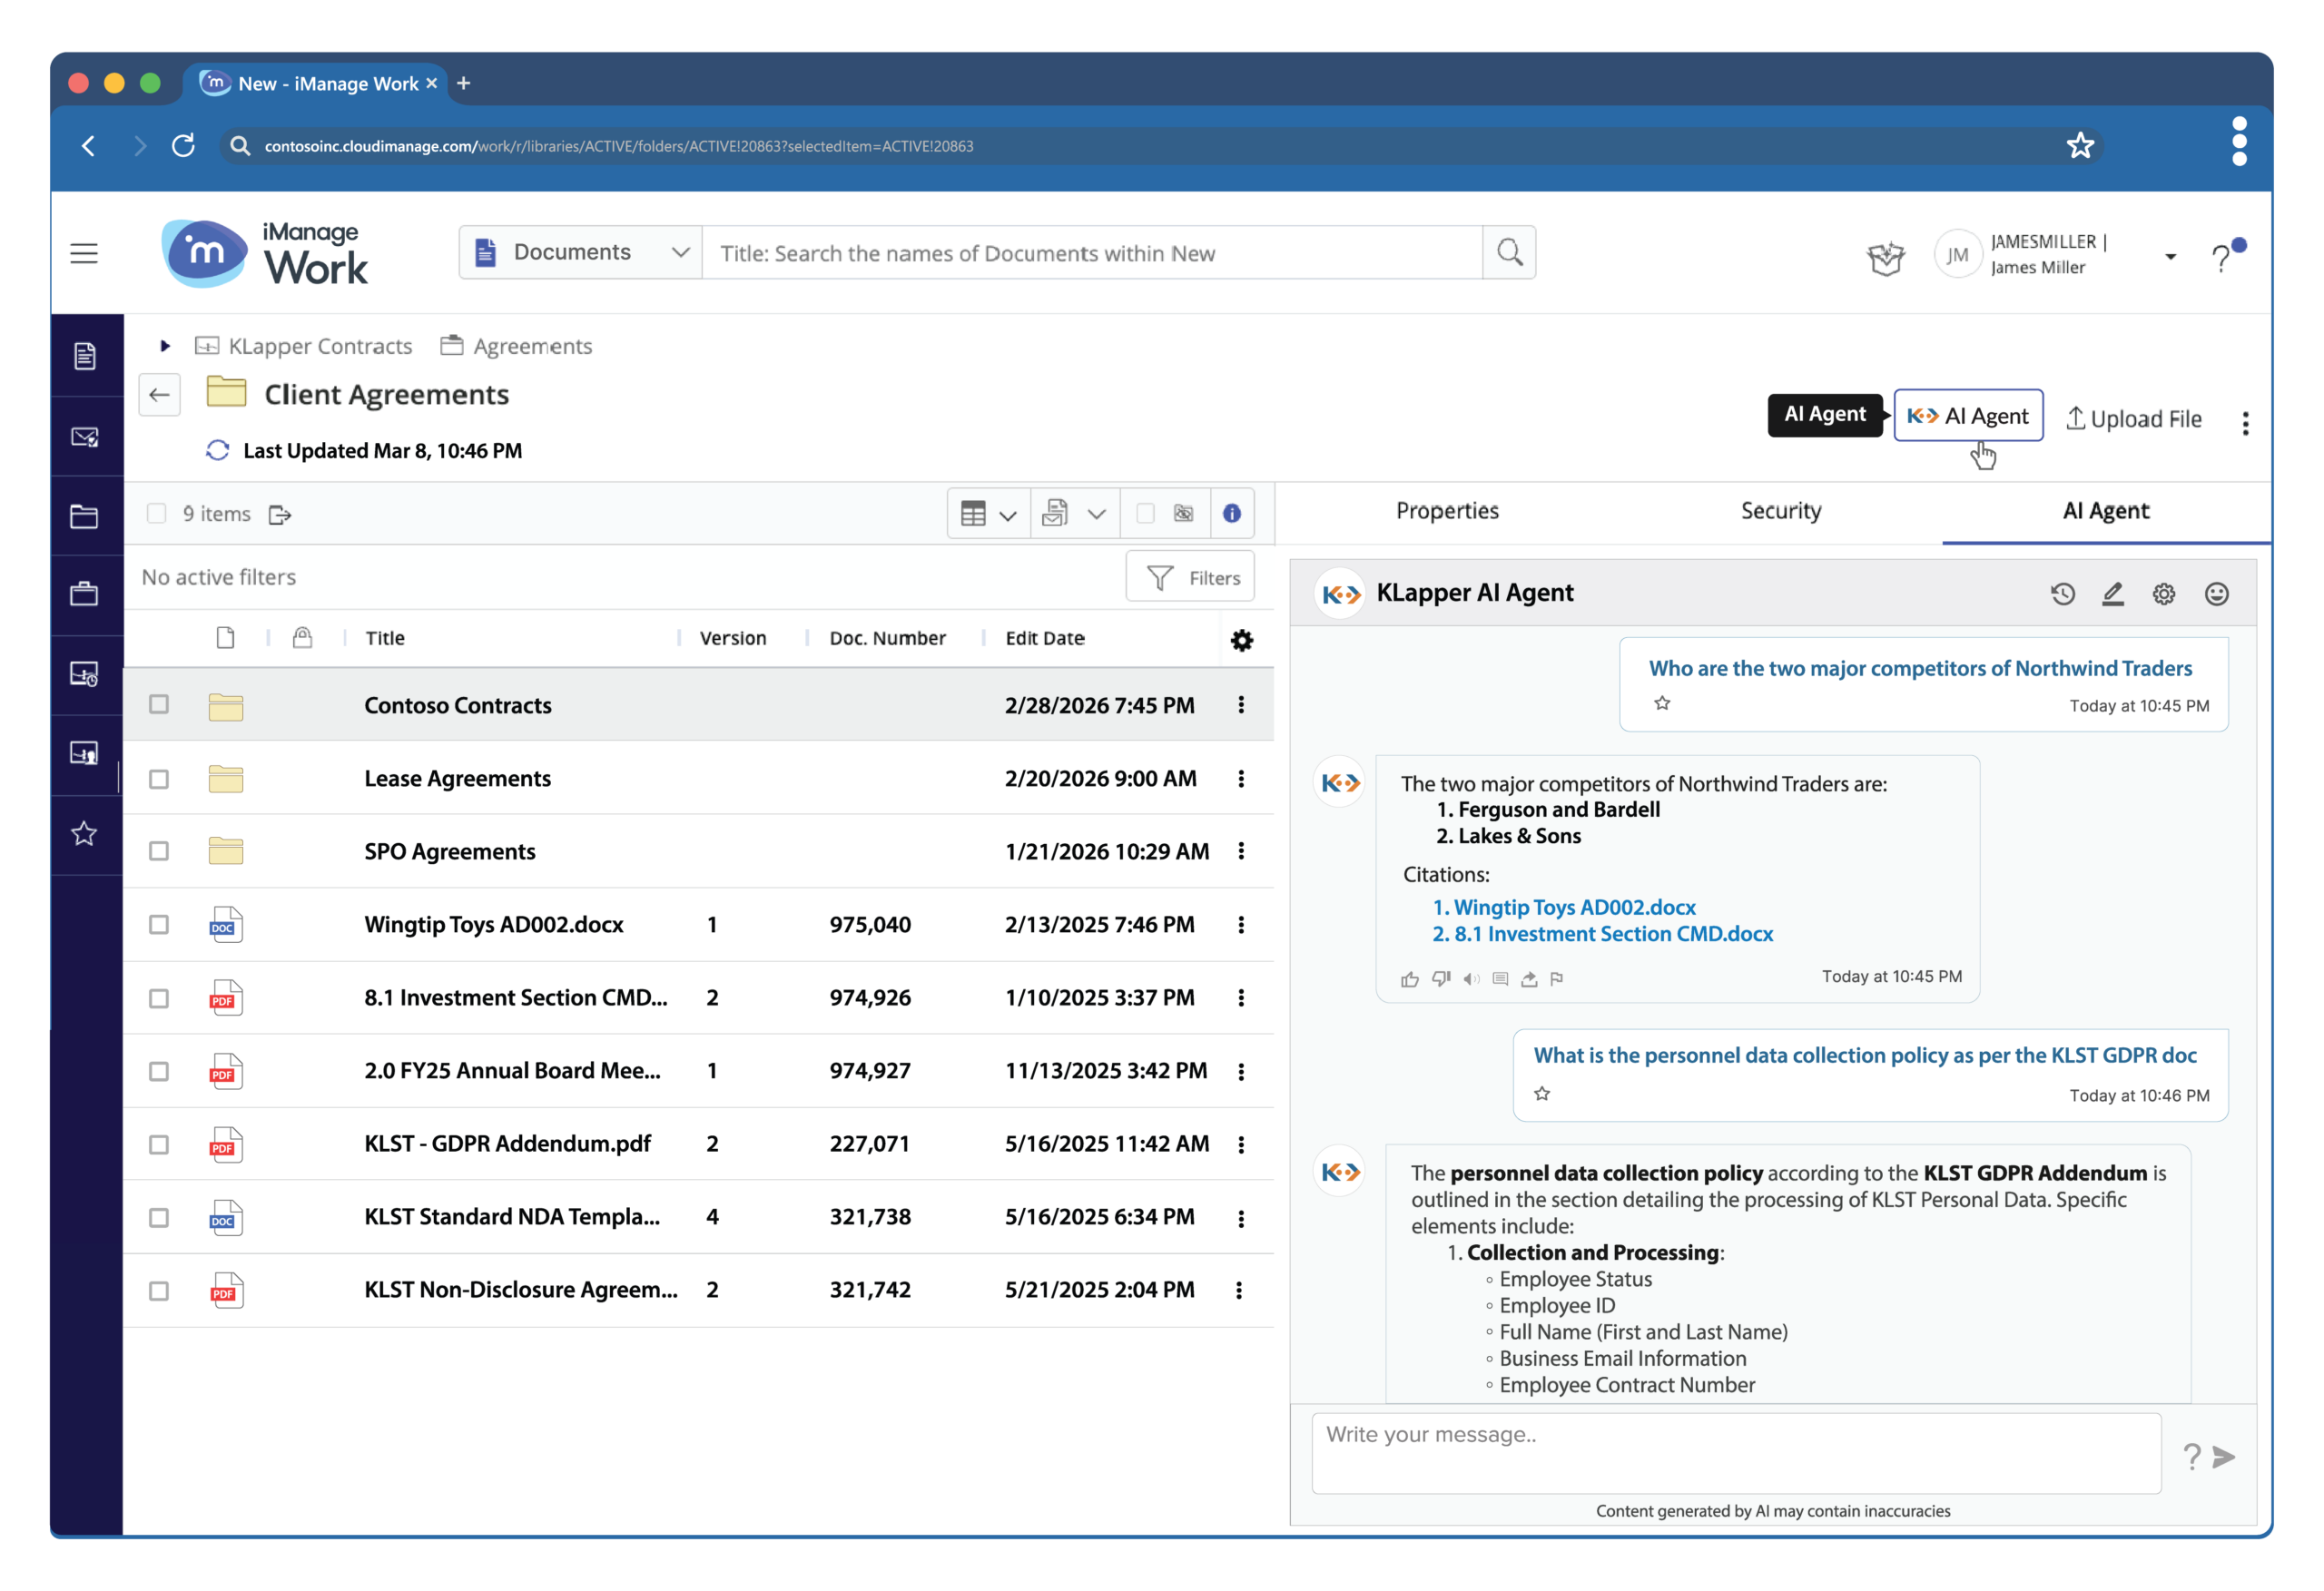Select the read-aloud speaker icon under the answer
The image size is (2324, 1591).
[1470, 979]
